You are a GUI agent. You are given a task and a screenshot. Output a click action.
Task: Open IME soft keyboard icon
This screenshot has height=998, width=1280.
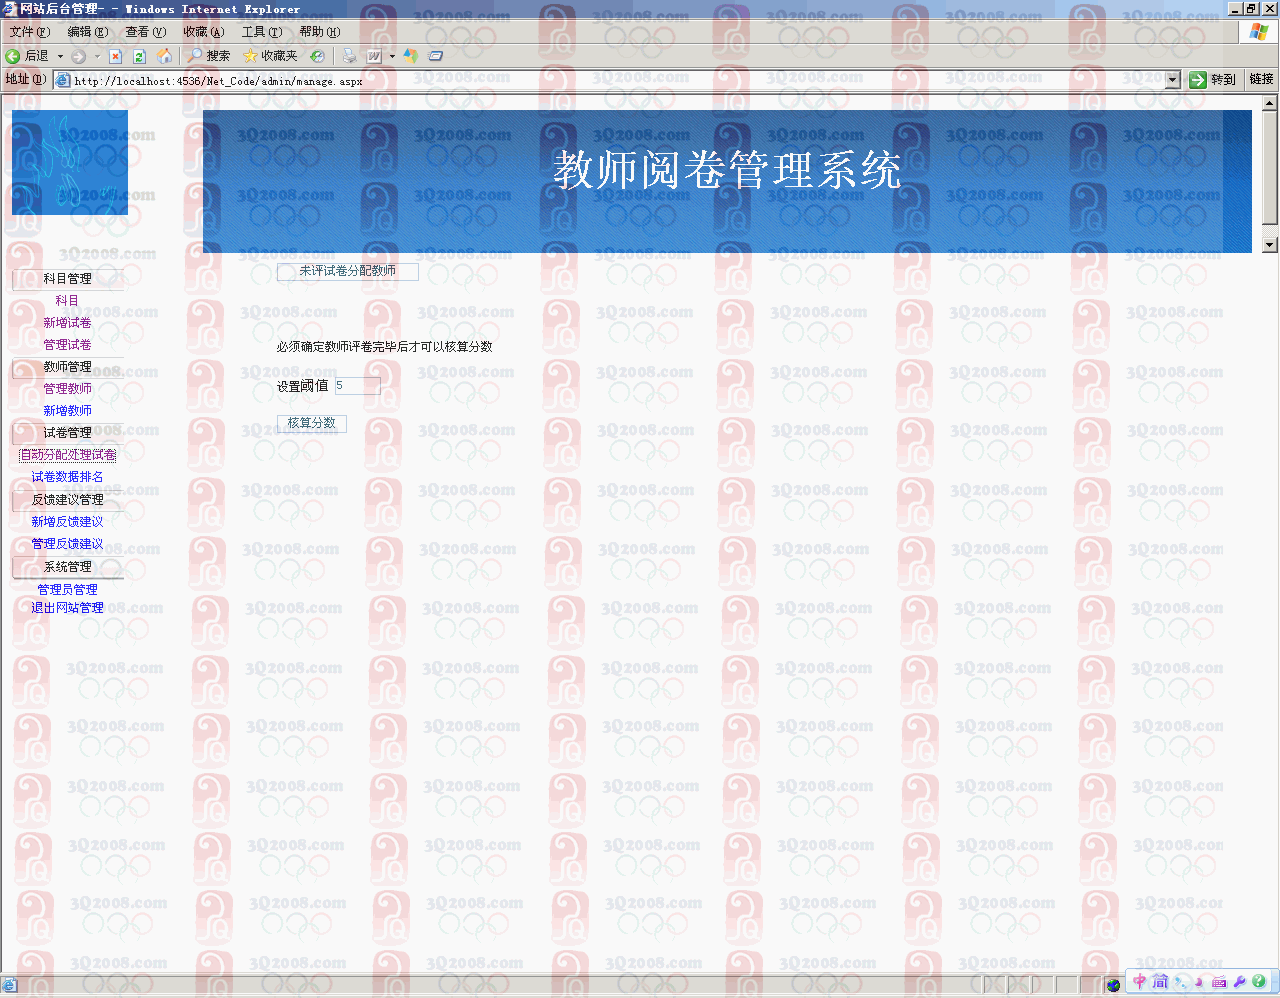point(1219,983)
